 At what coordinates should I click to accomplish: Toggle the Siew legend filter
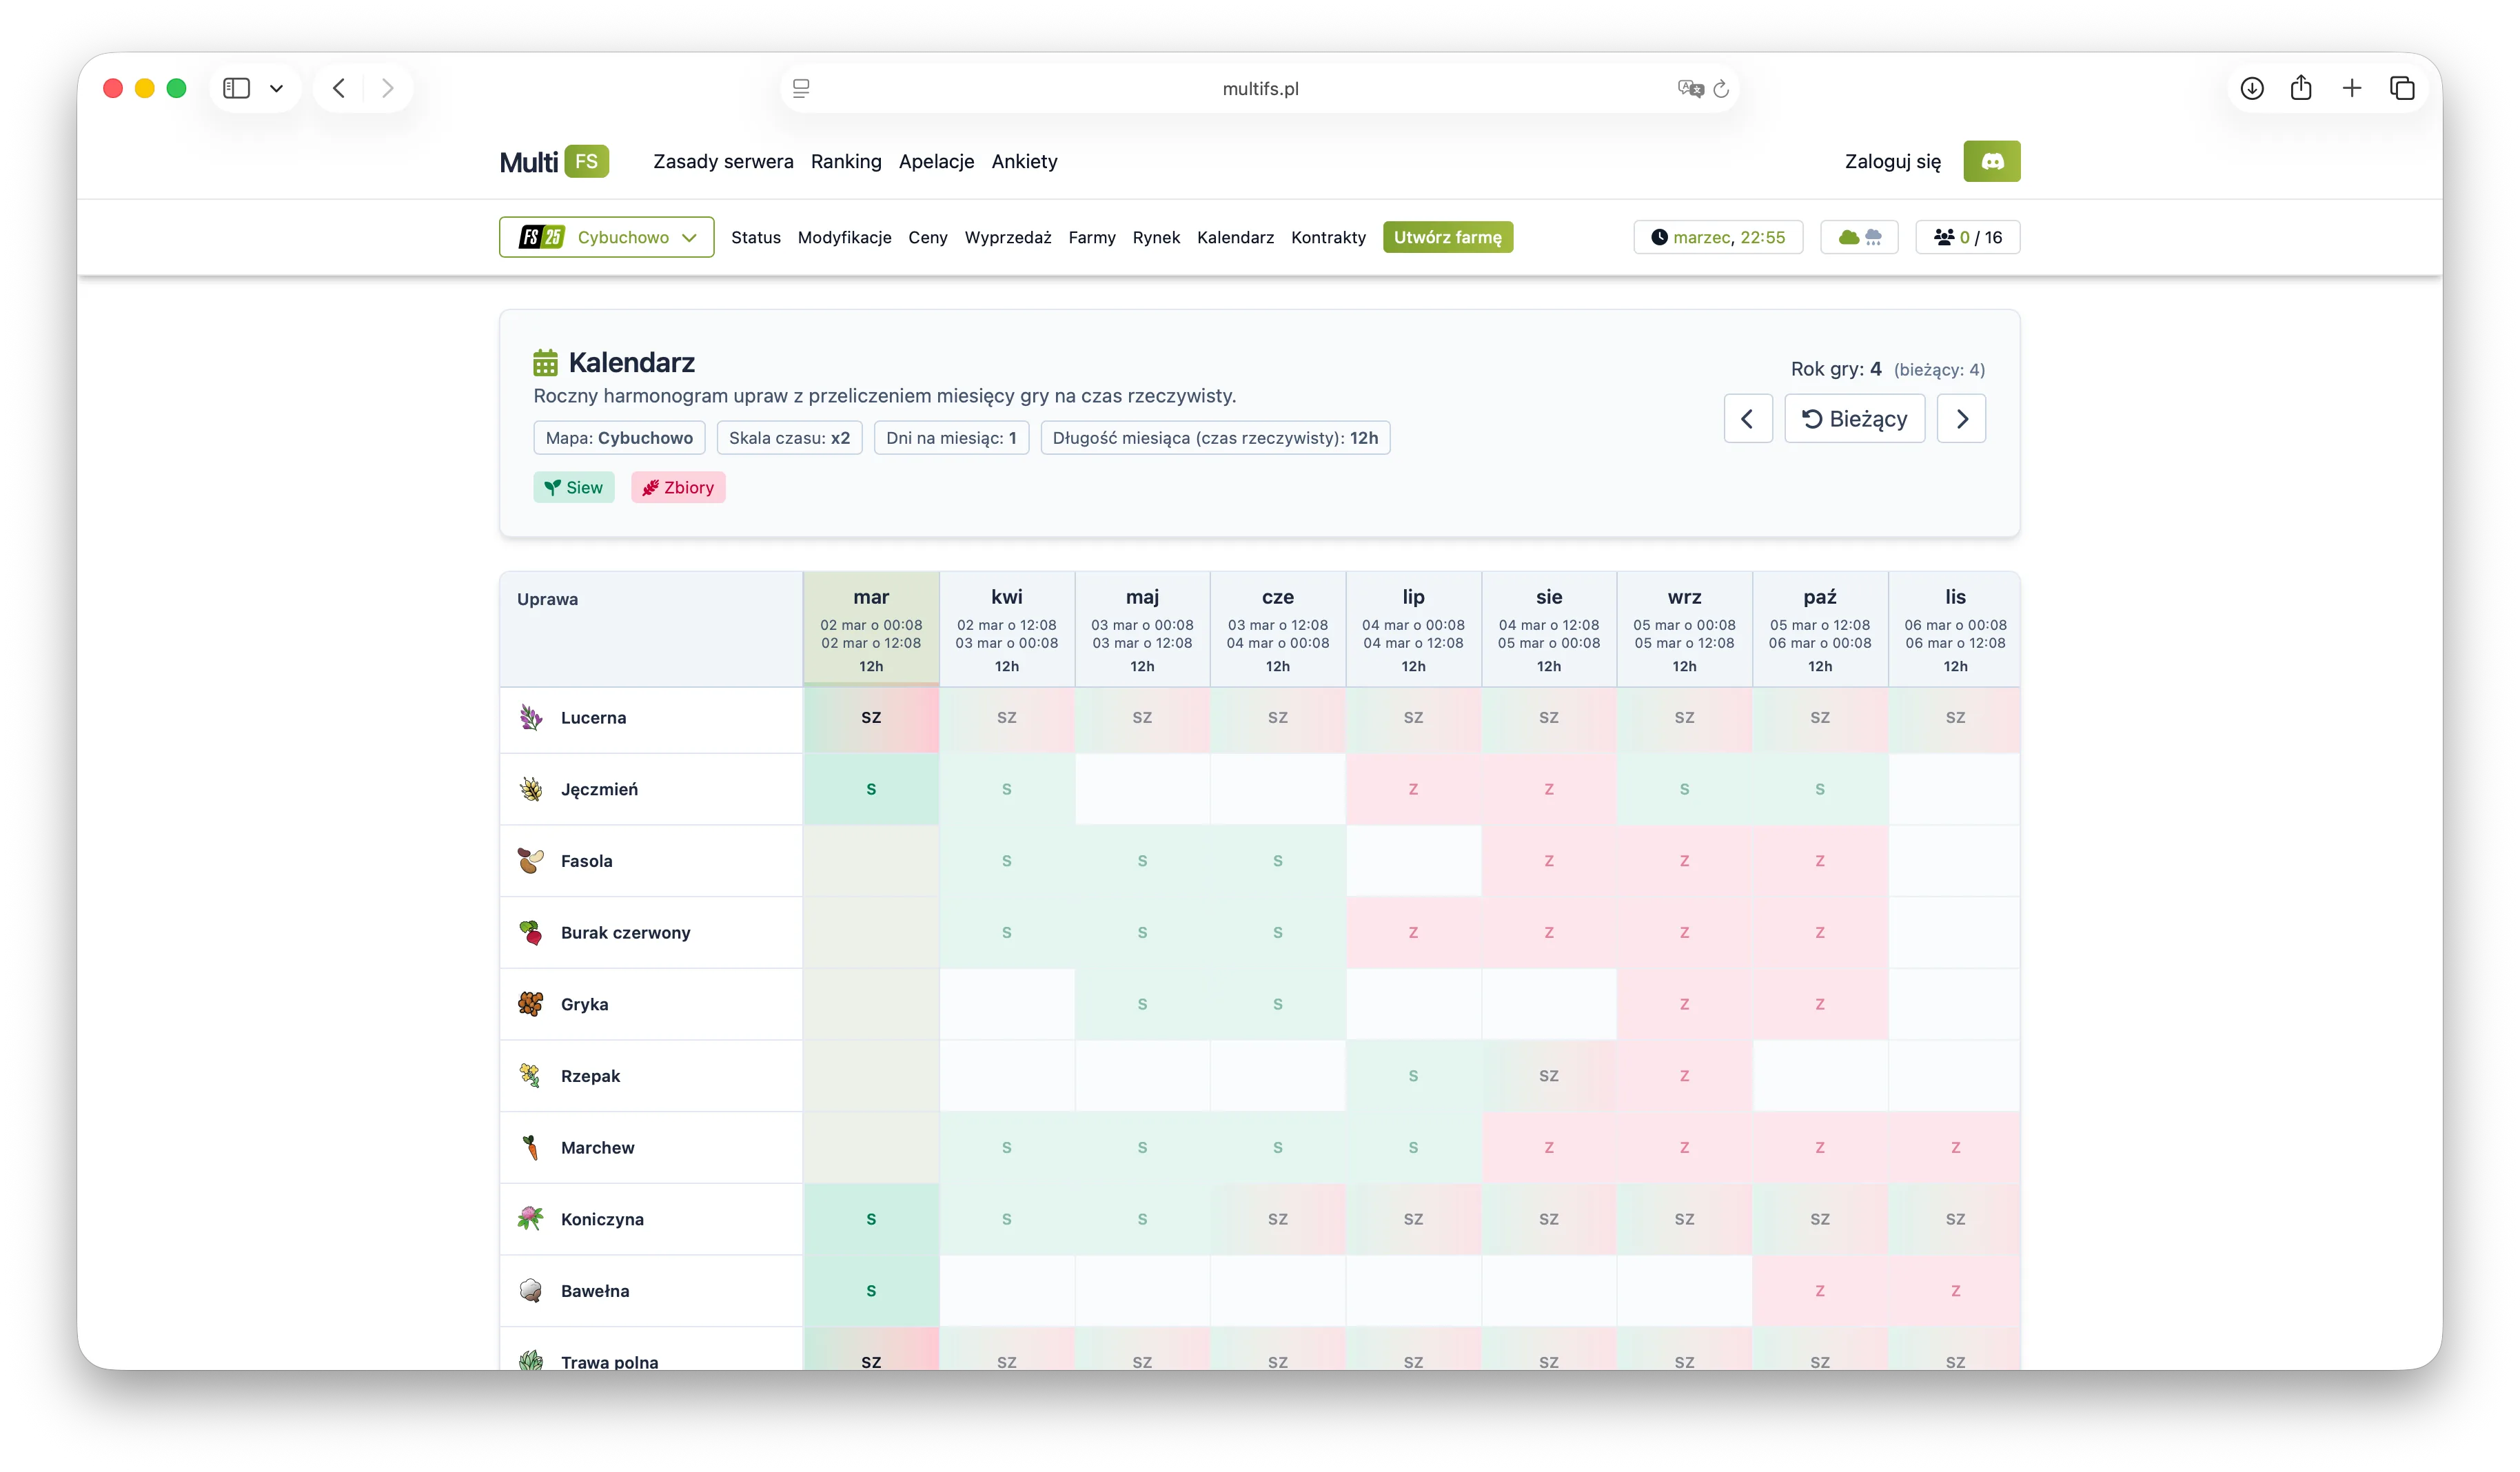coord(574,487)
